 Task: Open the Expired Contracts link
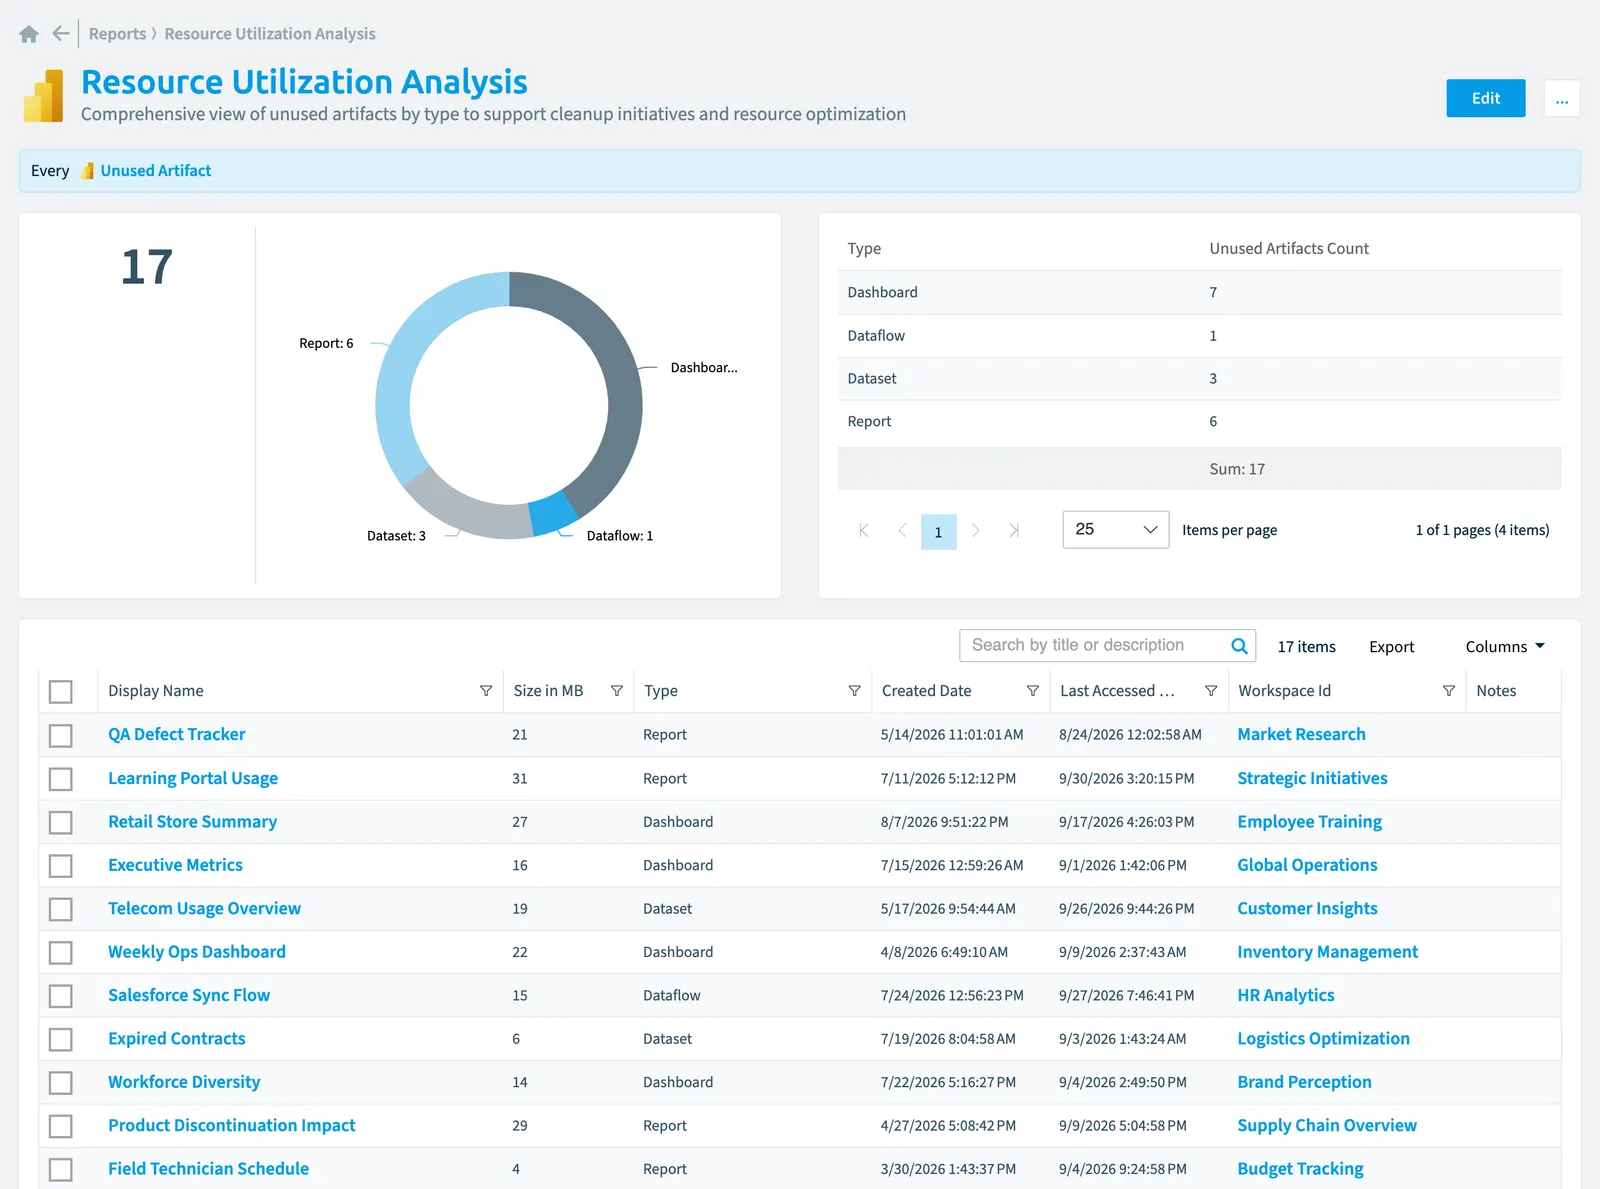pyautogui.click(x=176, y=1039)
